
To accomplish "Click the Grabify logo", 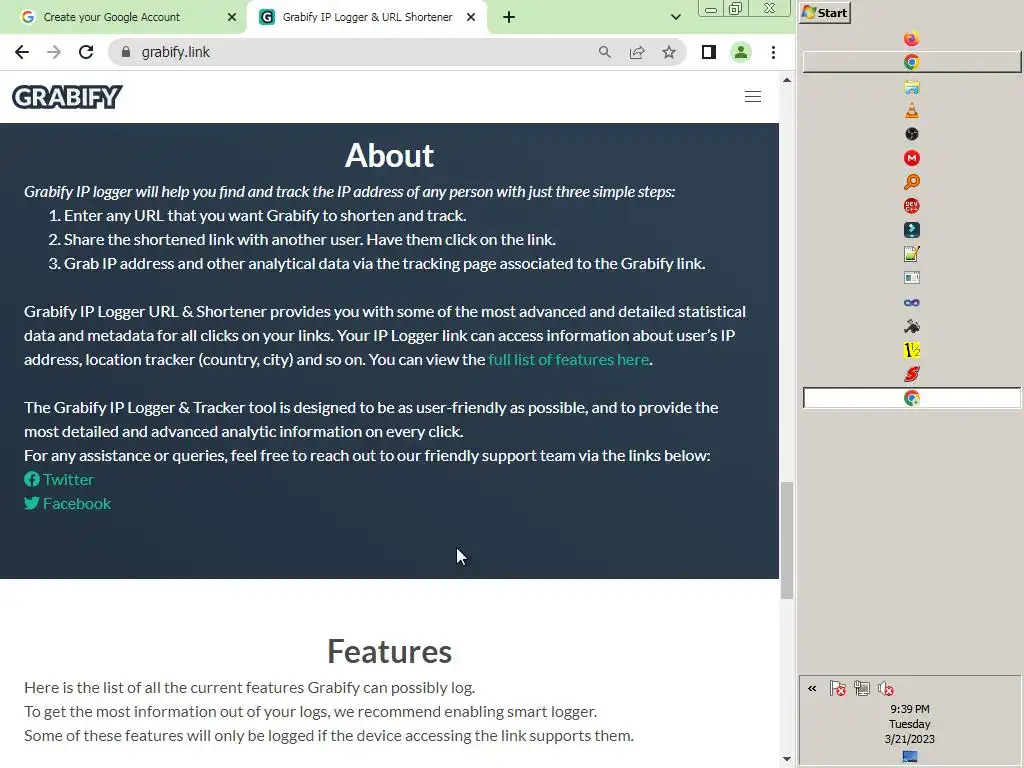I will coord(67,97).
